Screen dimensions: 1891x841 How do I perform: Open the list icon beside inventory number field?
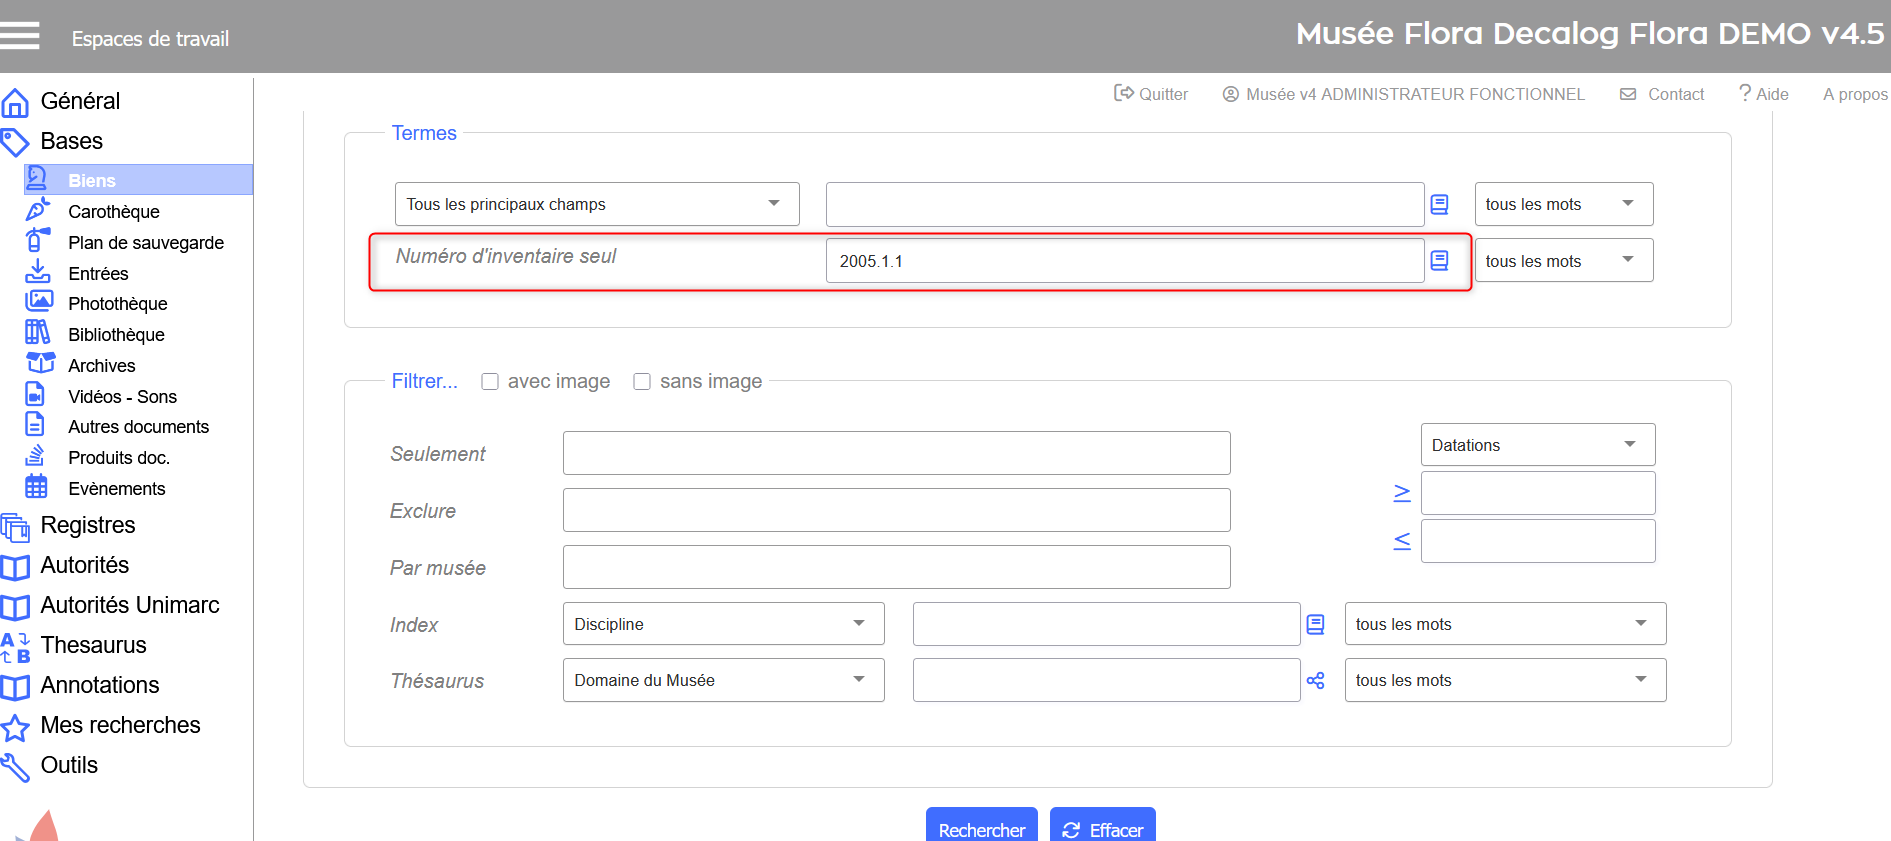point(1439,261)
